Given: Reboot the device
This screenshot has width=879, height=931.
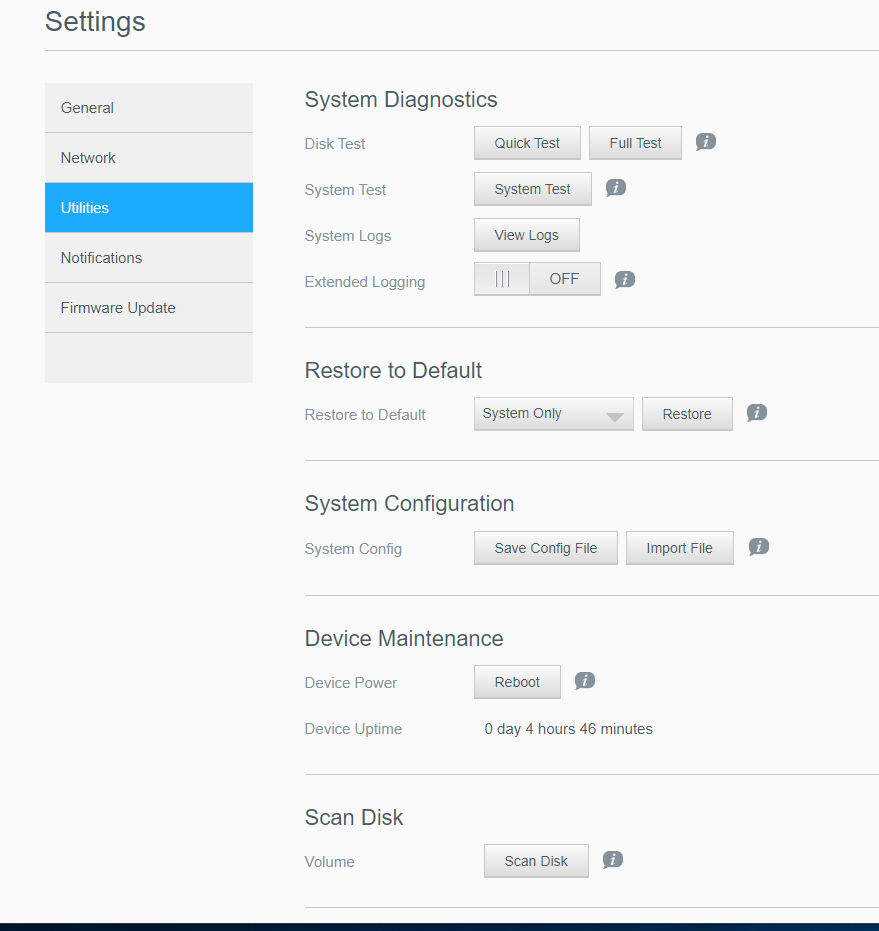Looking at the screenshot, I should 517,682.
